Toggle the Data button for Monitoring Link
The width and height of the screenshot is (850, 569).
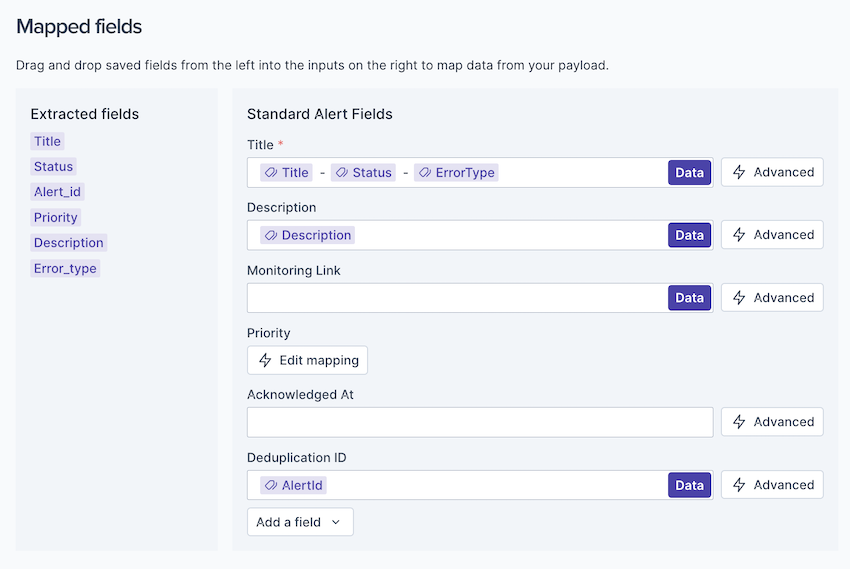[689, 298]
